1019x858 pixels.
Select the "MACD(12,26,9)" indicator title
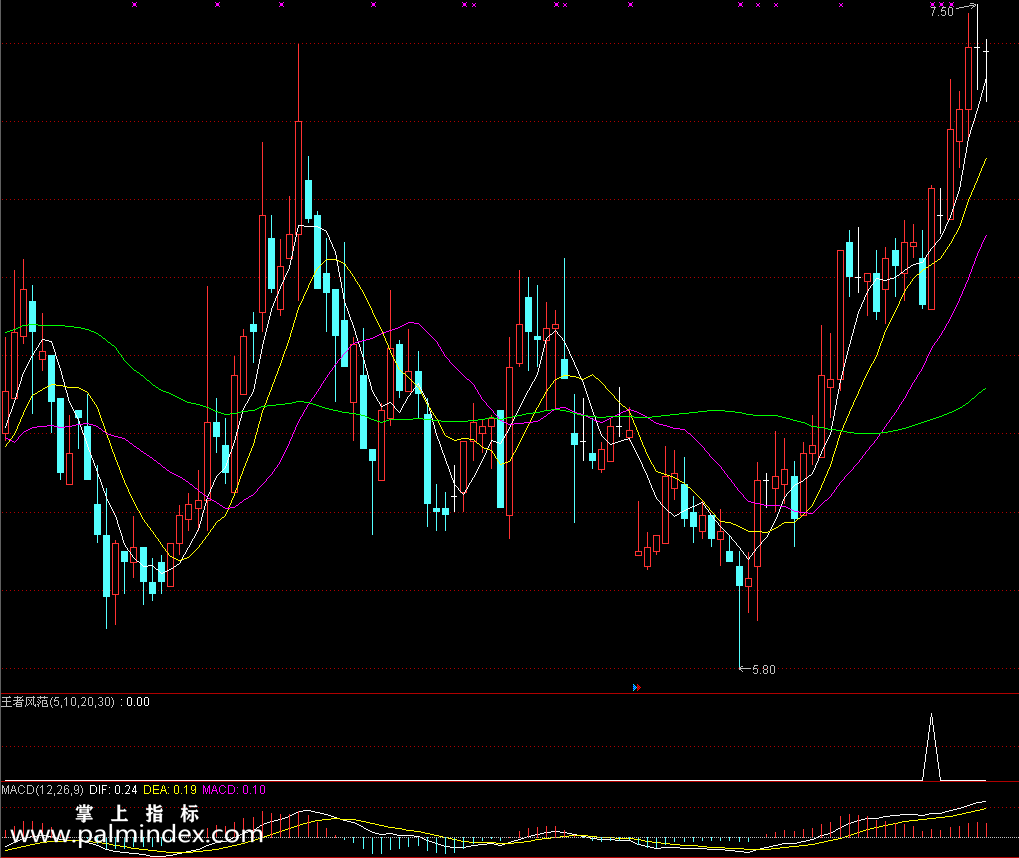pyautogui.click(x=42, y=790)
